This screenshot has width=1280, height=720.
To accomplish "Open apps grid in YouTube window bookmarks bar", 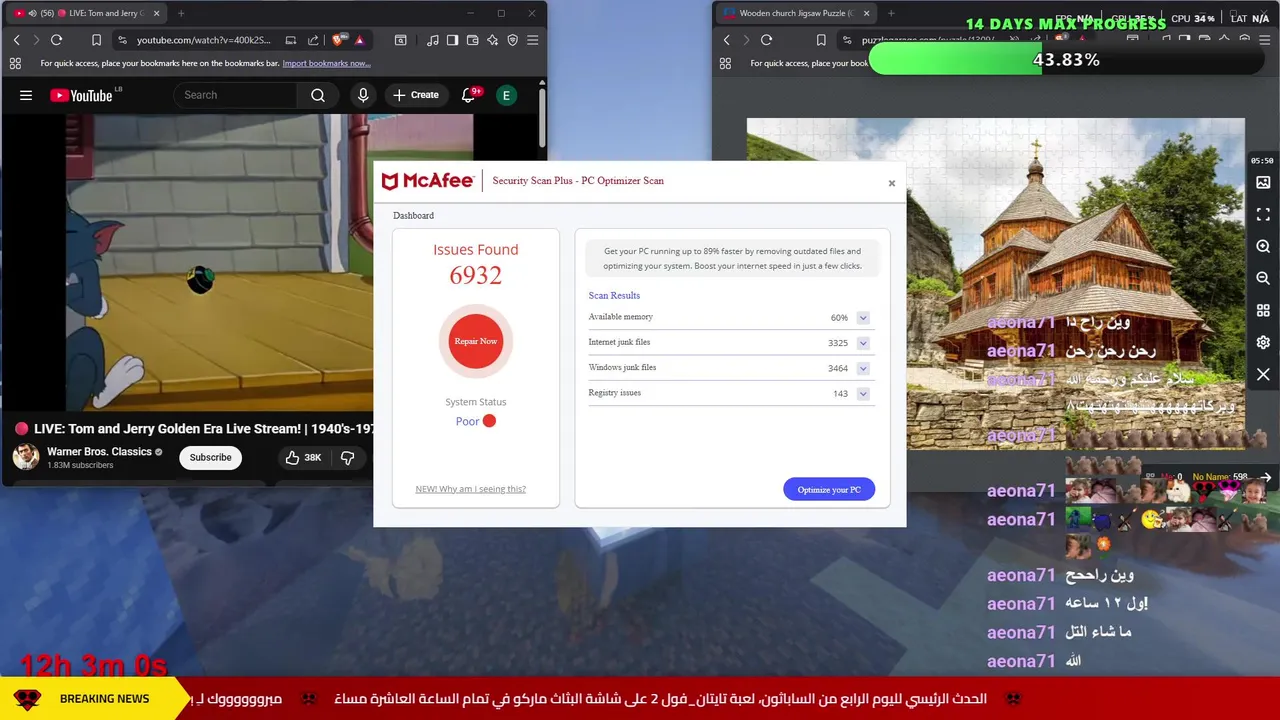I will (15, 63).
